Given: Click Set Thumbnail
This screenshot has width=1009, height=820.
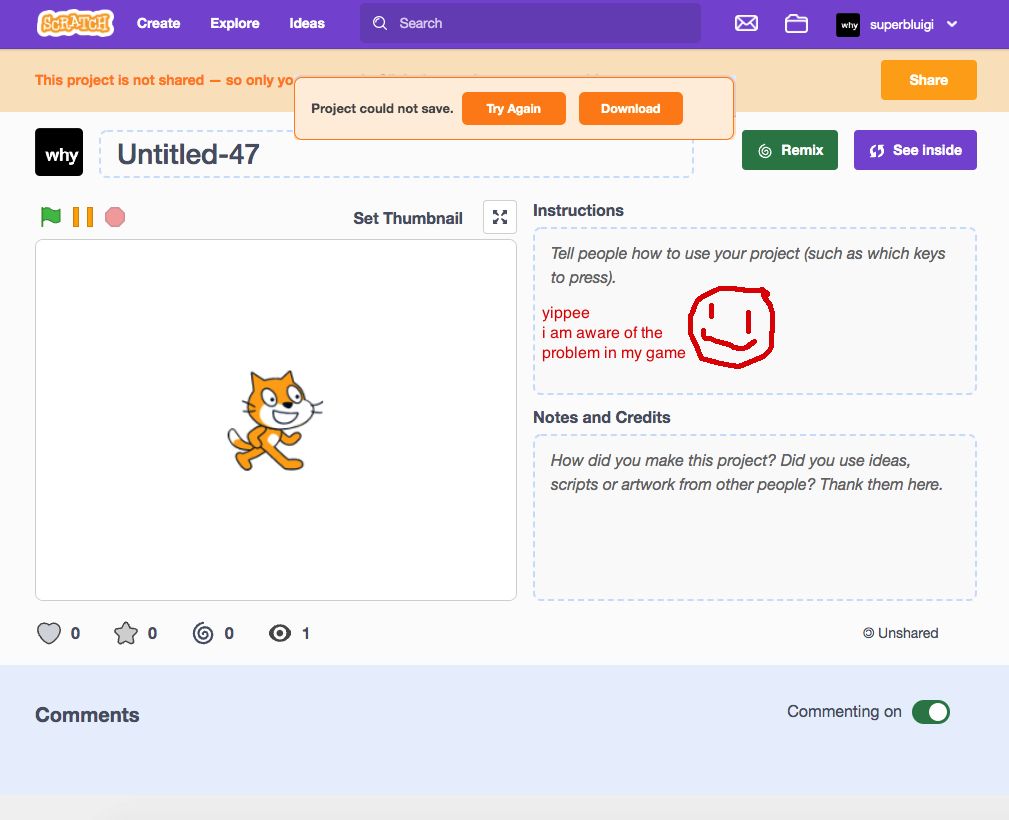Looking at the screenshot, I should pyautogui.click(x=408, y=218).
